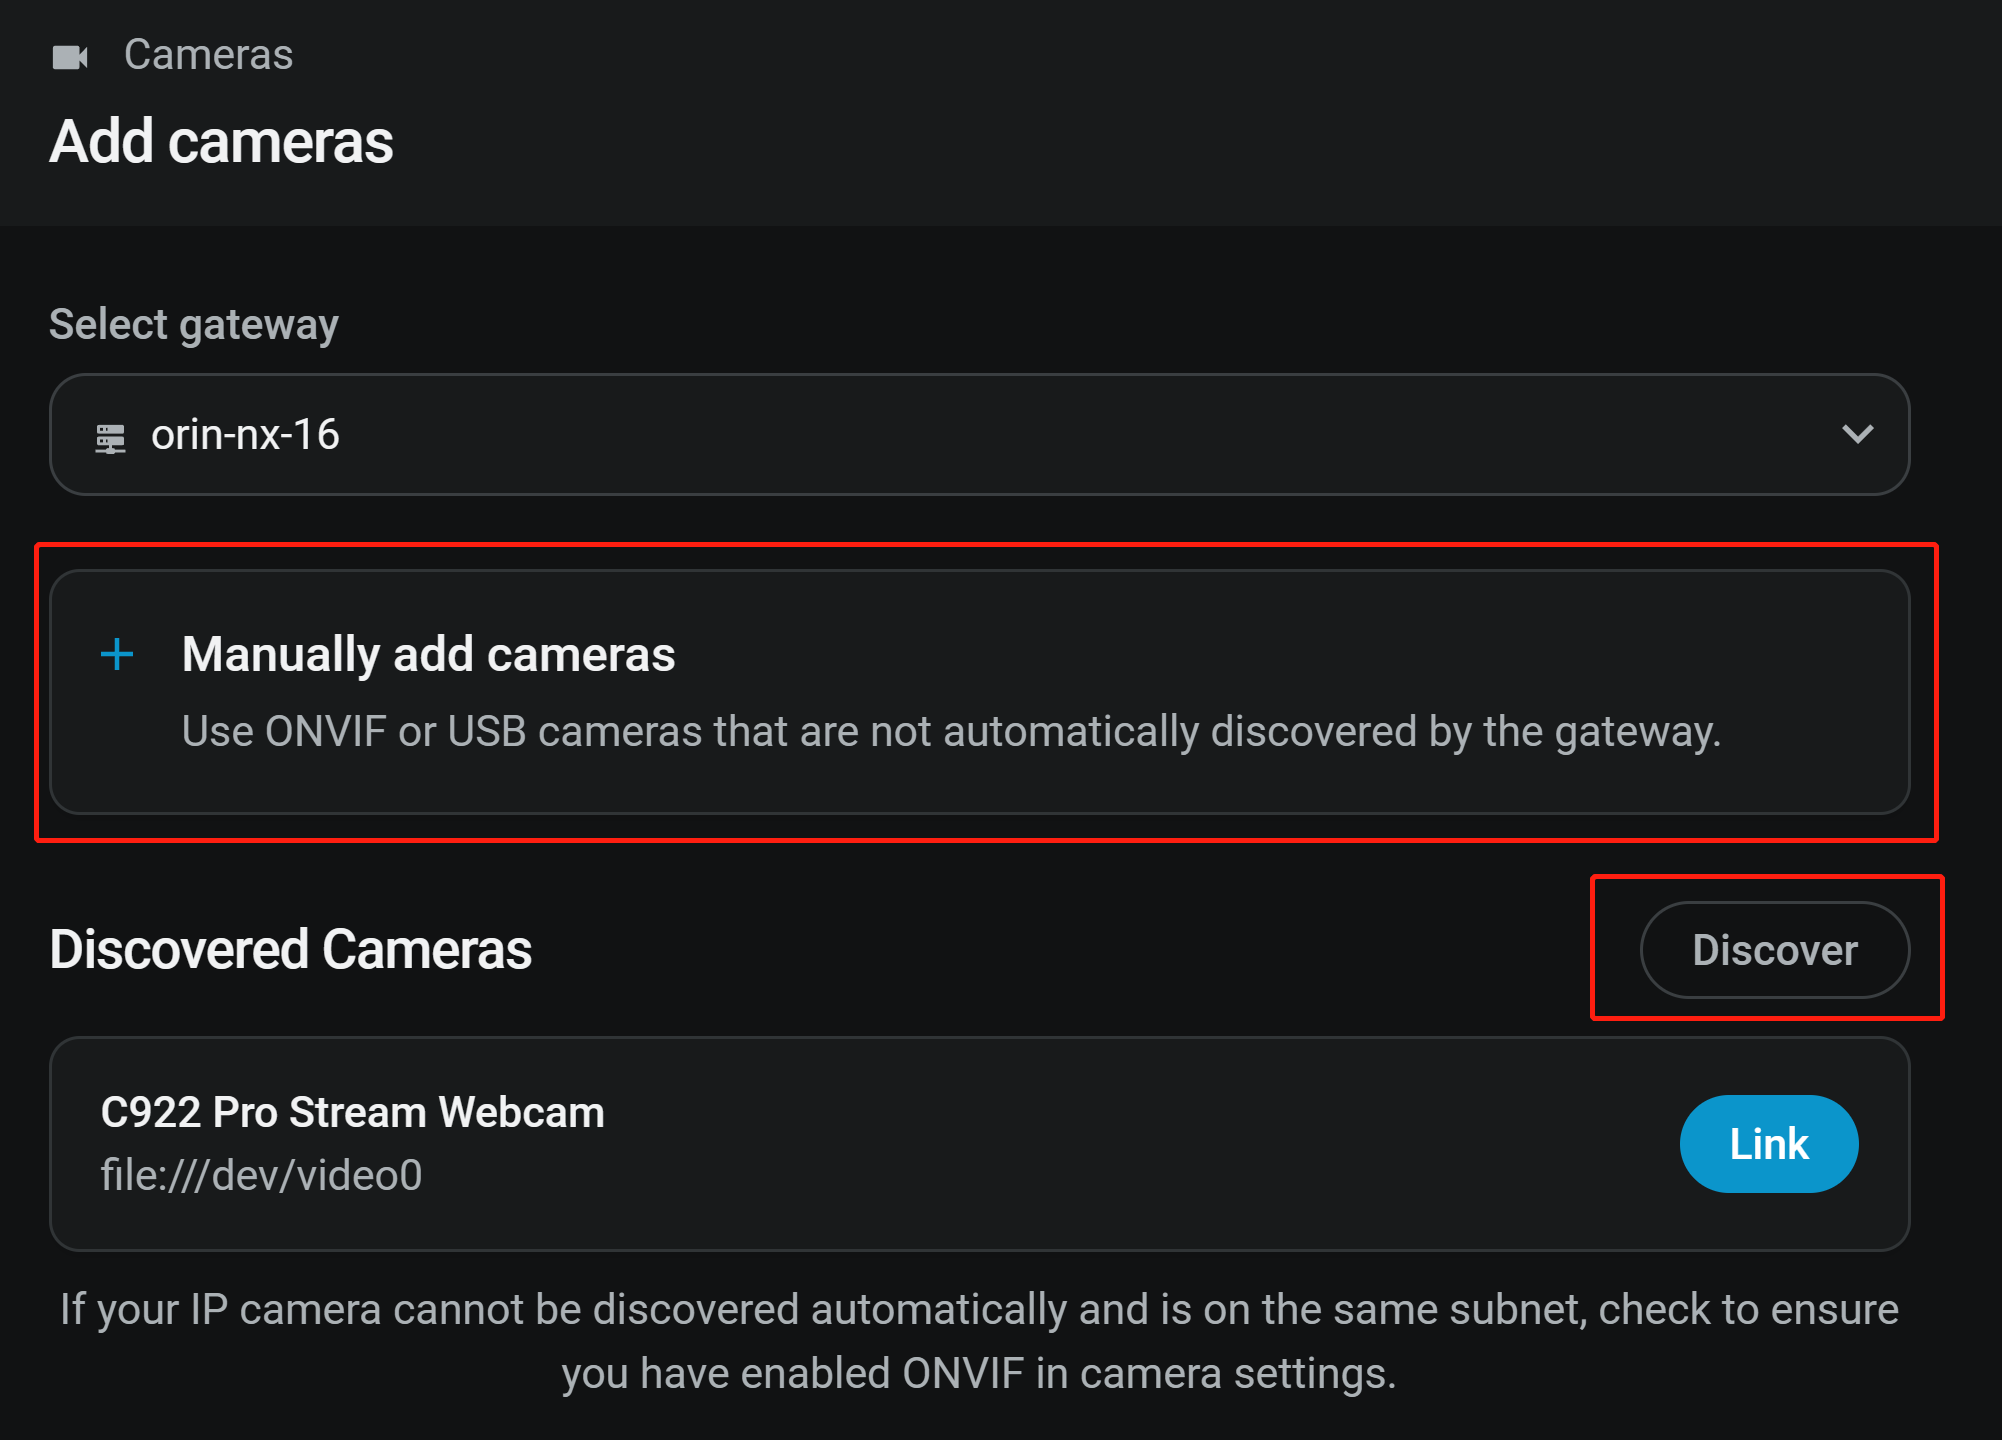Screen dimensions: 2002x1440
Task: Link the C922 Pro Stream Webcam
Action: pos(1769,1144)
